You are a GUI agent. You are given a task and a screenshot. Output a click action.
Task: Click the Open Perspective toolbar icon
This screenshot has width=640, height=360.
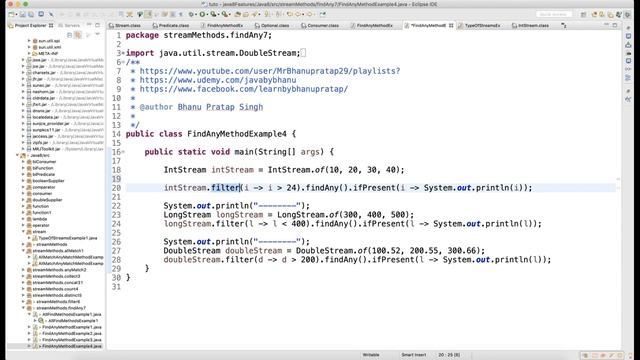[x=583, y=14]
